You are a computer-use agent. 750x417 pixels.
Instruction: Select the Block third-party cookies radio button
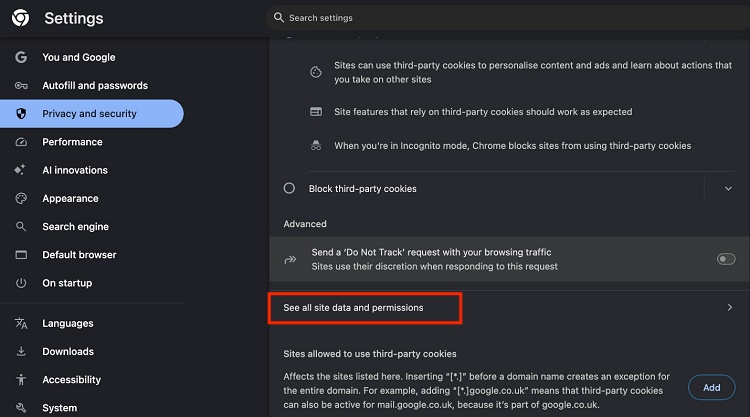point(289,188)
